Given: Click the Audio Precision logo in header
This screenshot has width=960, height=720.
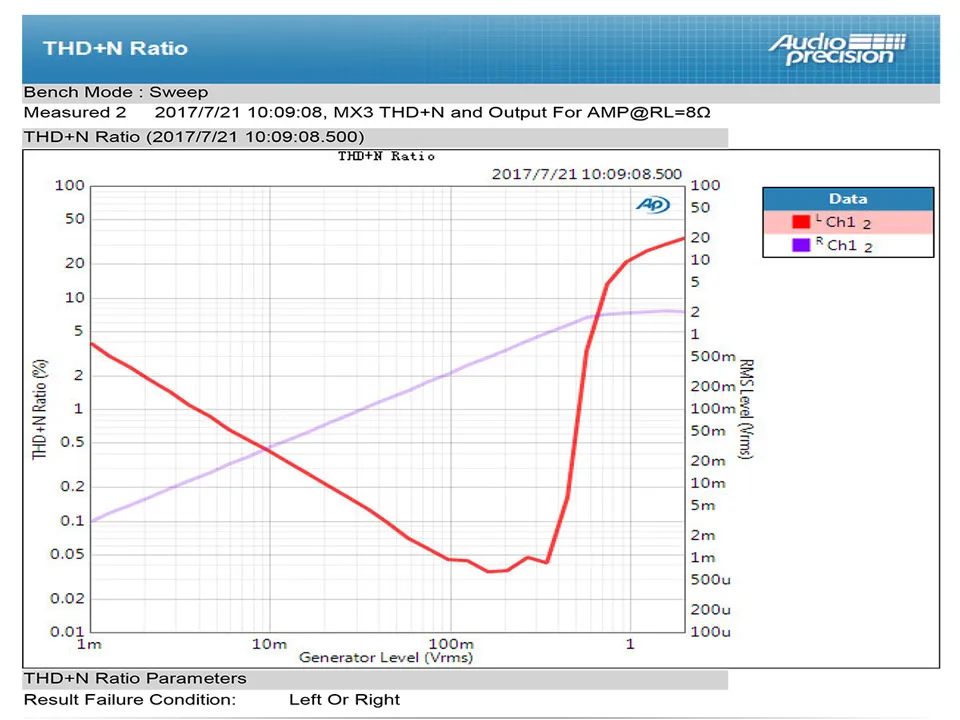Looking at the screenshot, I should [x=838, y=49].
